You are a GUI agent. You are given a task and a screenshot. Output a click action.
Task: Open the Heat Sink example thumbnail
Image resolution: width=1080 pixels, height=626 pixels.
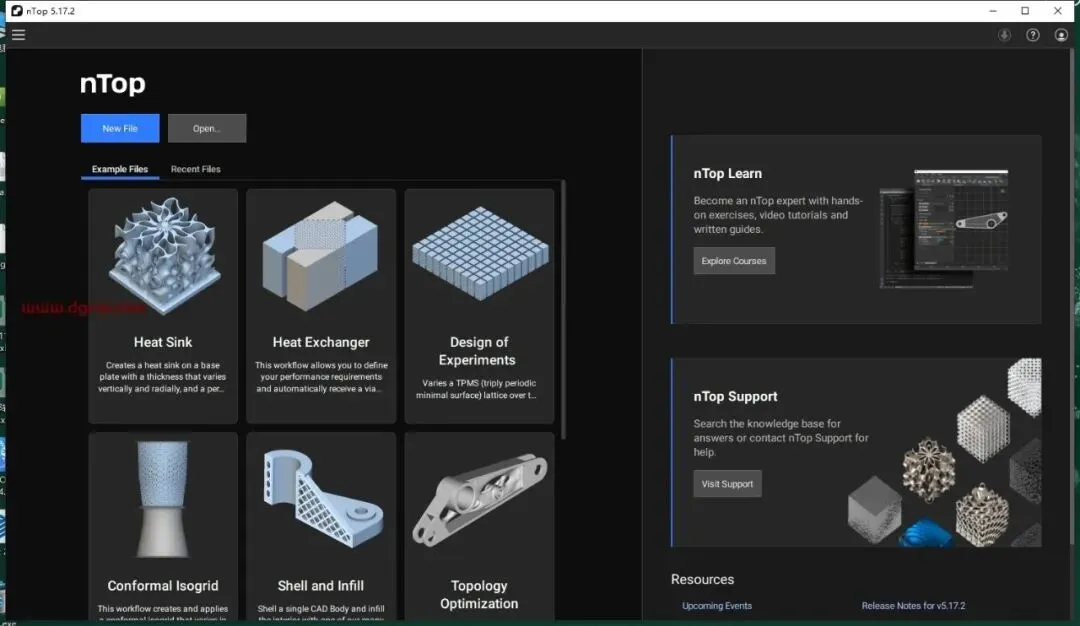click(164, 257)
